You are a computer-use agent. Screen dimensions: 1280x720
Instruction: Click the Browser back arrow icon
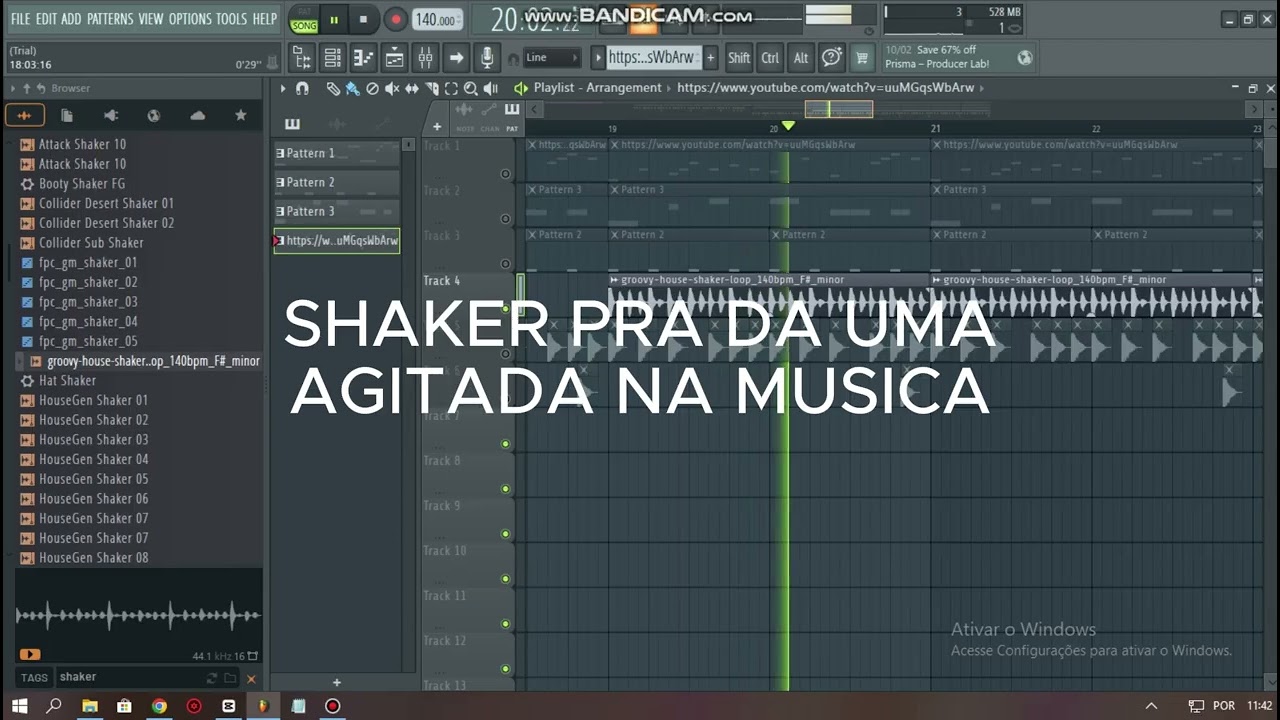point(41,88)
